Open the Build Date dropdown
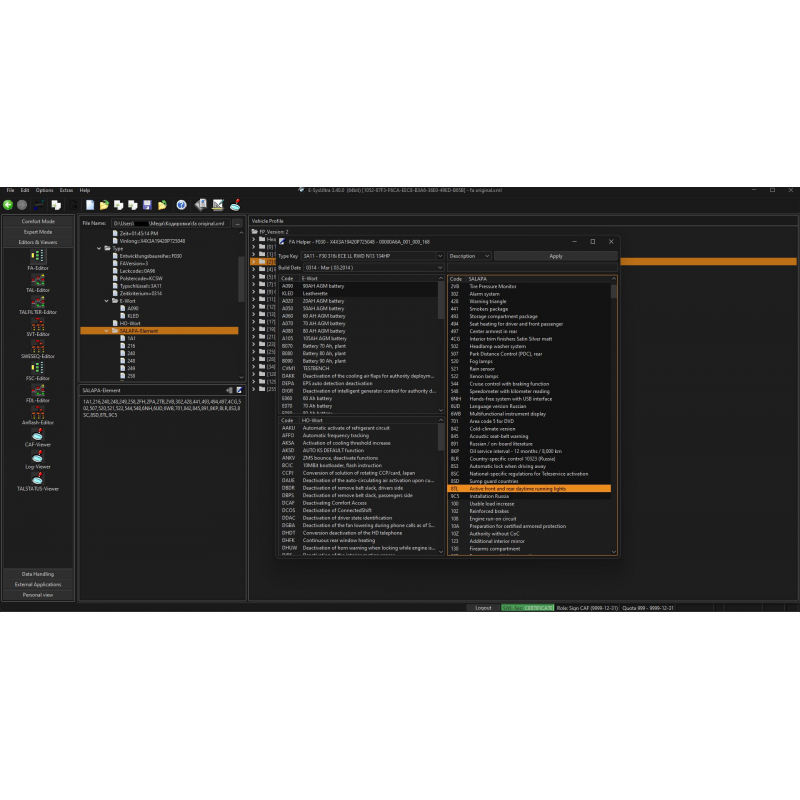800x800 pixels. click(x=441, y=268)
